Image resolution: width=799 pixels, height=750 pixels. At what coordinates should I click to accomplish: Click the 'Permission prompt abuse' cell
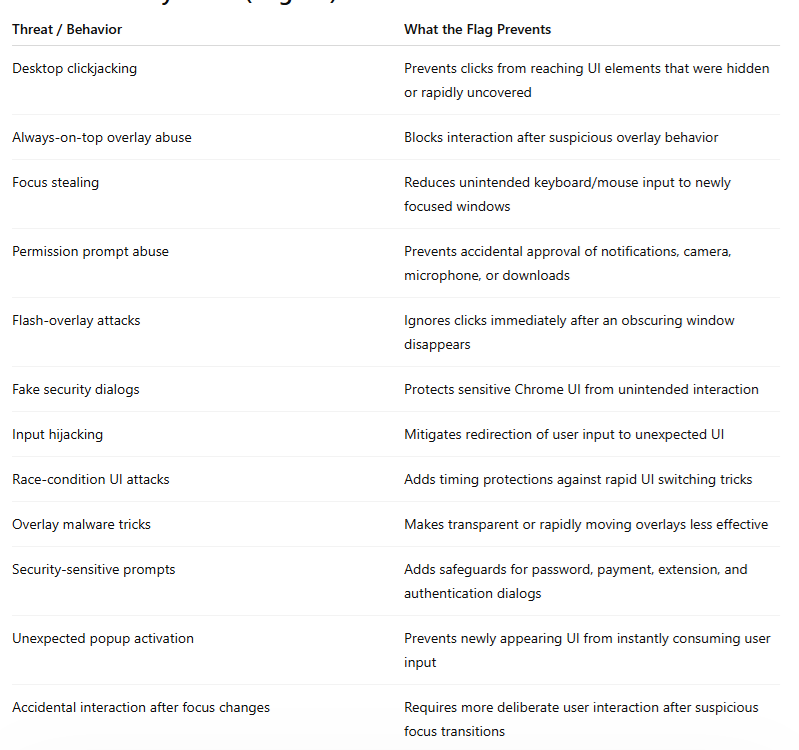pyautogui.click(x=90, y=252)
